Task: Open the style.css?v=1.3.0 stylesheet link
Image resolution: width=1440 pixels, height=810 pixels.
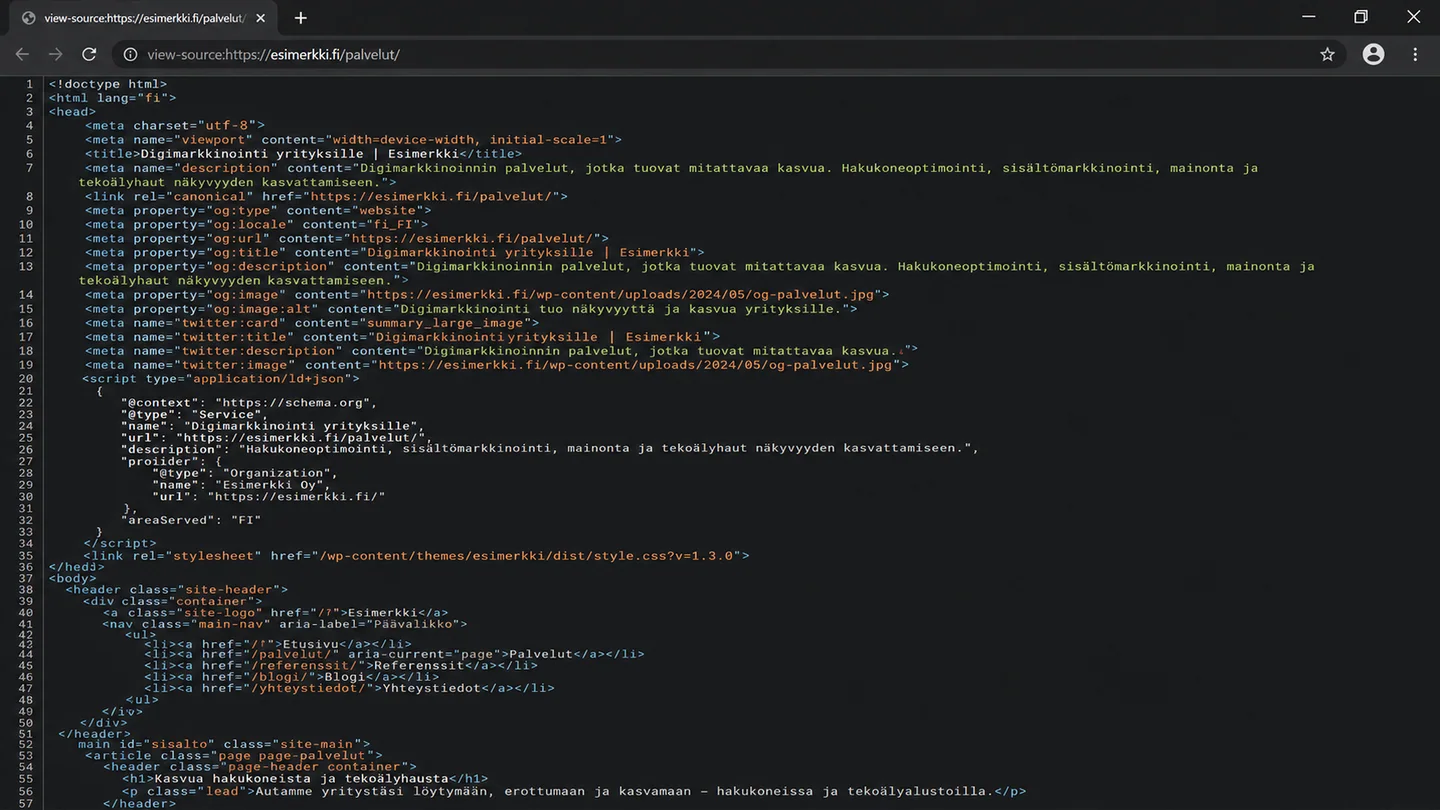Action: pyautogui.click(x=525, y=555)
